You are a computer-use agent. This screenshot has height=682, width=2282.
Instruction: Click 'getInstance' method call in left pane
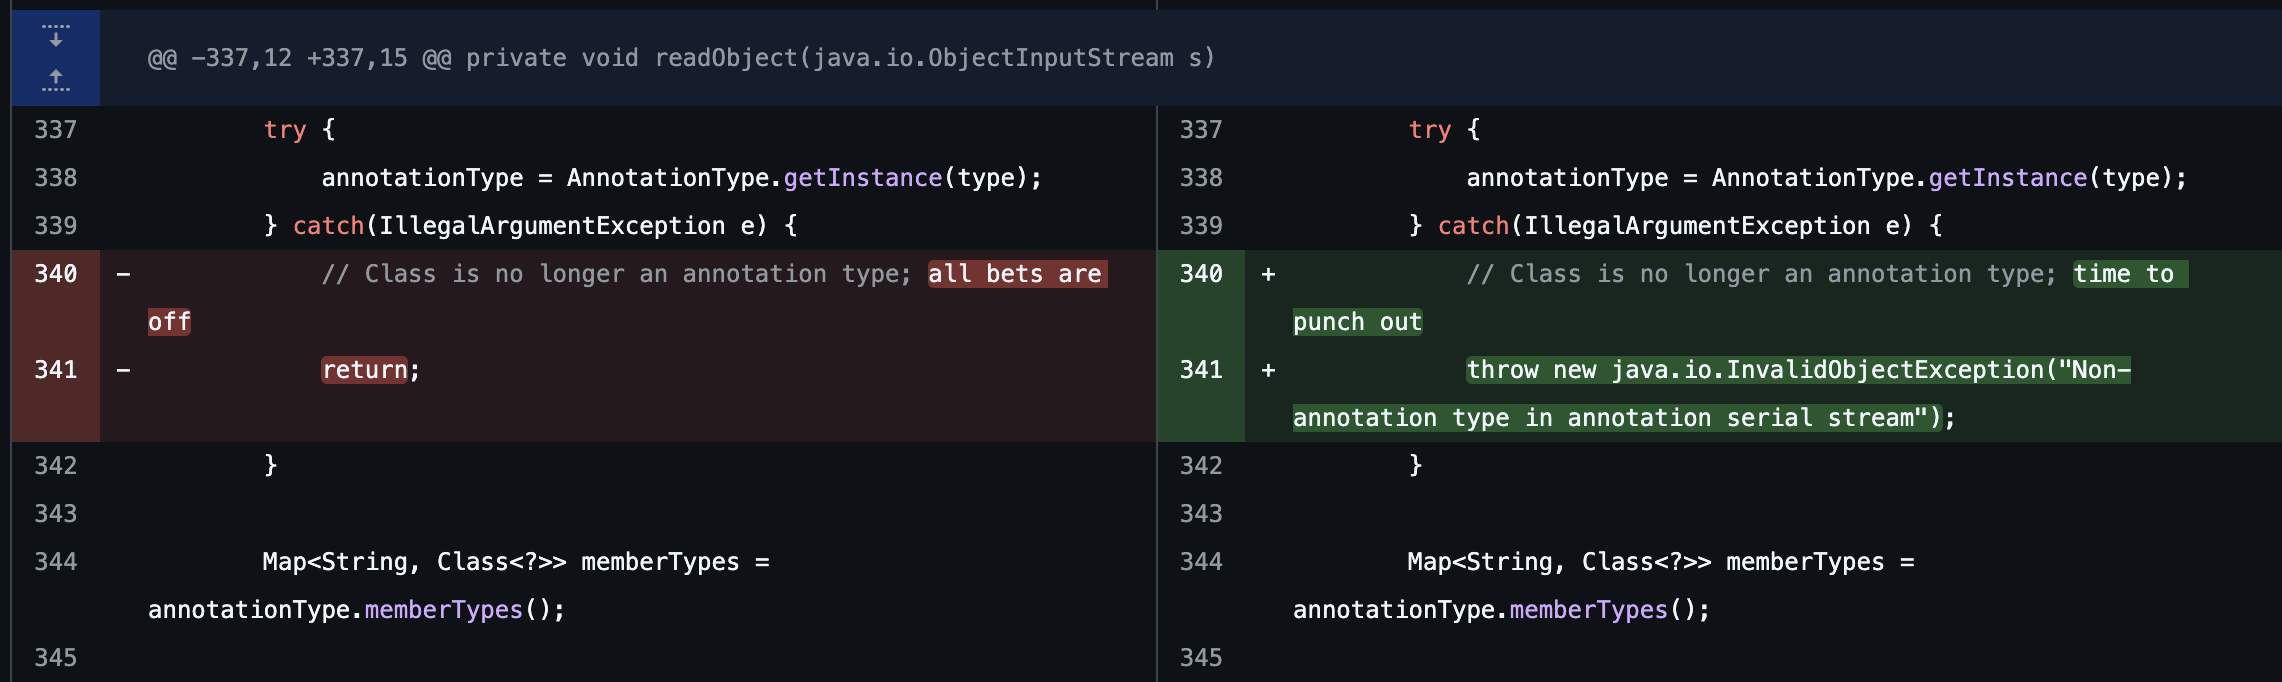click(x=862, y=178)
